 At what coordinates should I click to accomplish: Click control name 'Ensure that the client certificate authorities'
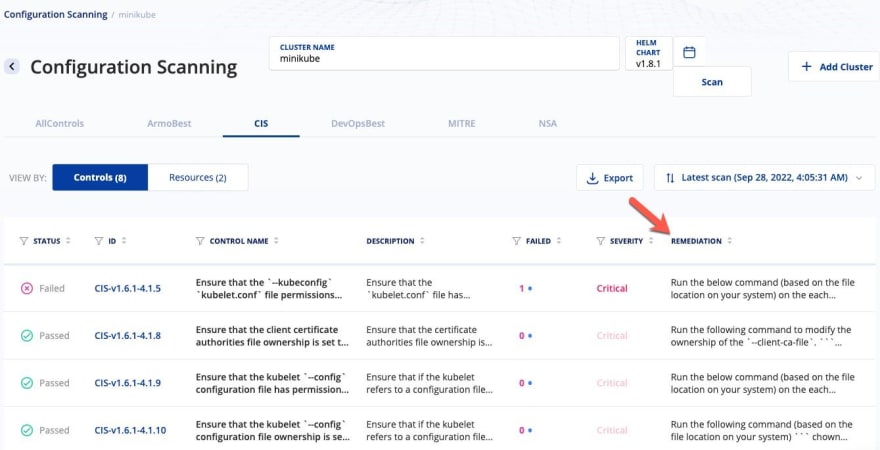[x=272, y=336]
